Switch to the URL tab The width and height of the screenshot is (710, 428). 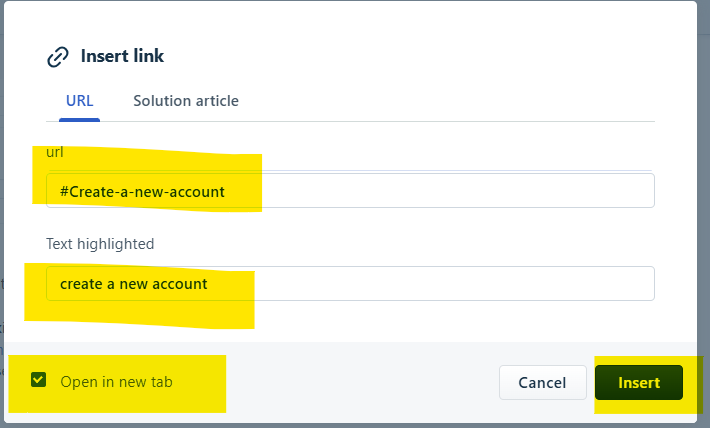[79, 101]
